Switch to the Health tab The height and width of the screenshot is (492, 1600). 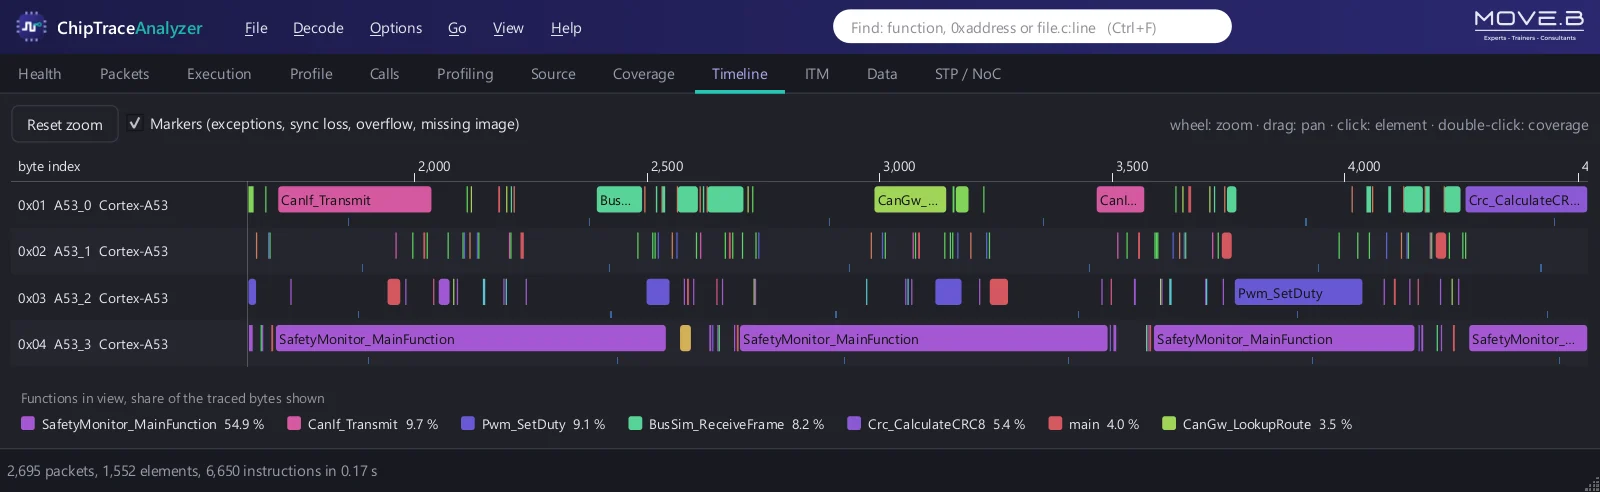pyautogui.click(x=40, y=74)
